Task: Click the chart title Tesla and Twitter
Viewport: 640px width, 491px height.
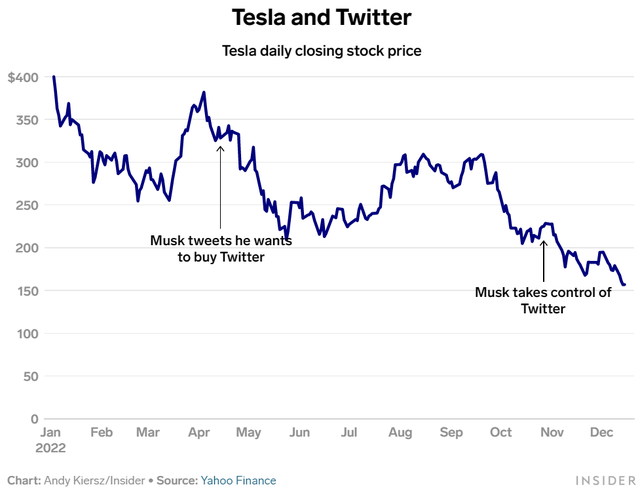Action: click(322, 18)
